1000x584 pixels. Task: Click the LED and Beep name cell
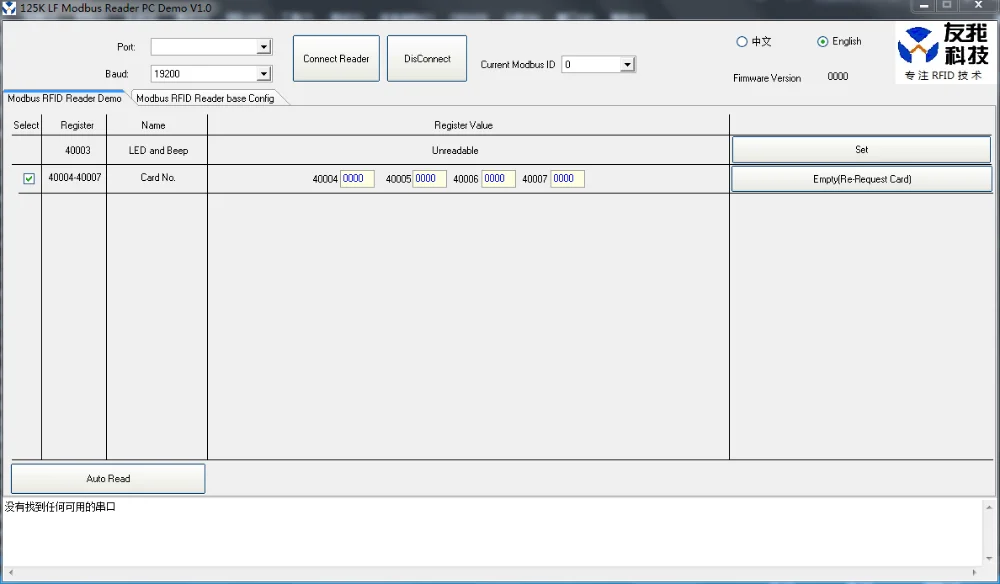(158, 150)
